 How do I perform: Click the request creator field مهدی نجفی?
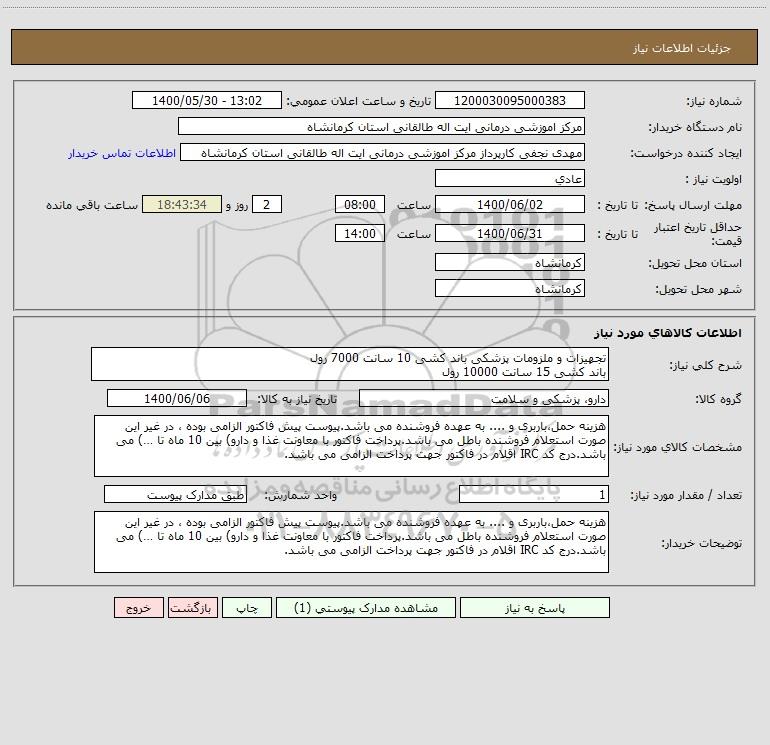[383, 152]
